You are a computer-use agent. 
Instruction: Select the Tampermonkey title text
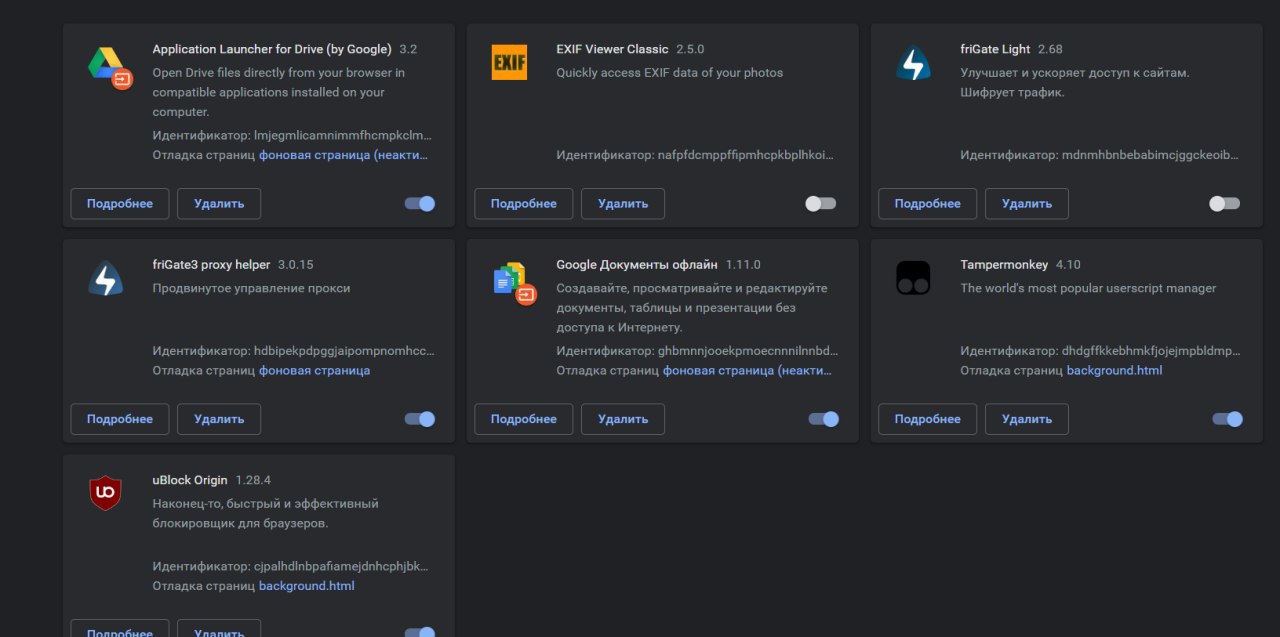point(1004,265)
